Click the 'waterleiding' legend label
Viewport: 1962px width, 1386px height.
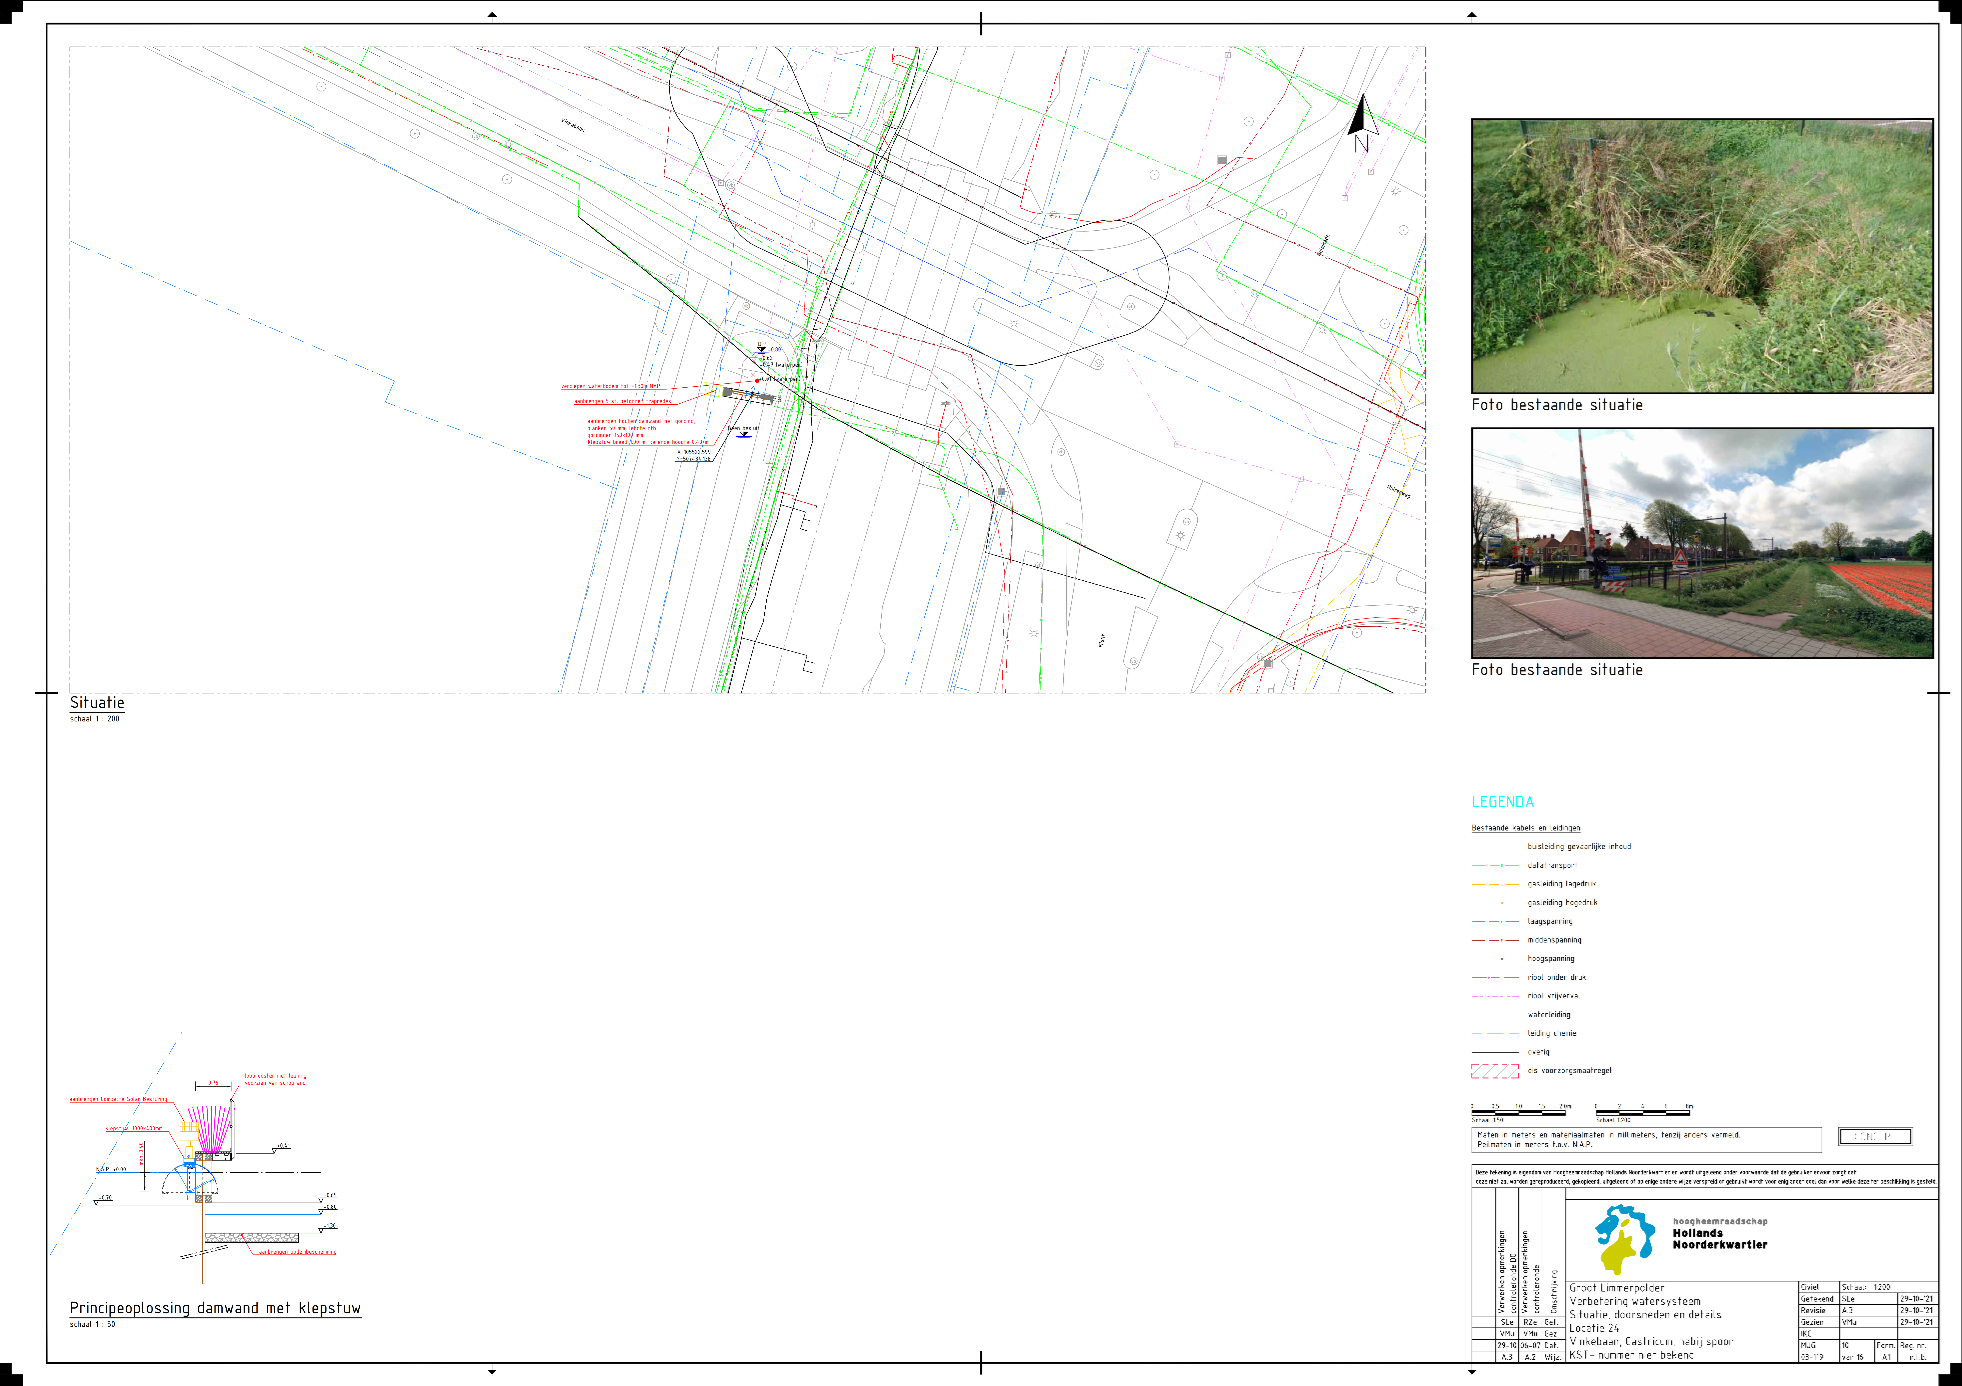click(x=1549, y=1014)
